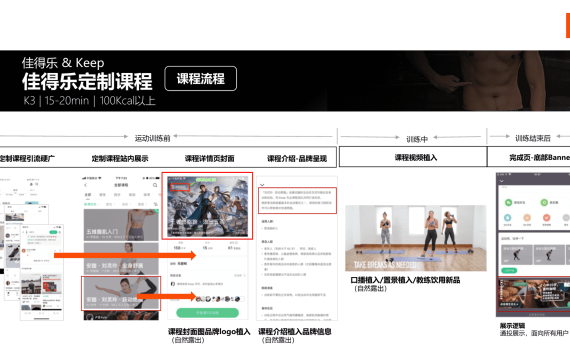Tap the light orange round share icon
The image size is (570, 360).
[x=527, y=218]
